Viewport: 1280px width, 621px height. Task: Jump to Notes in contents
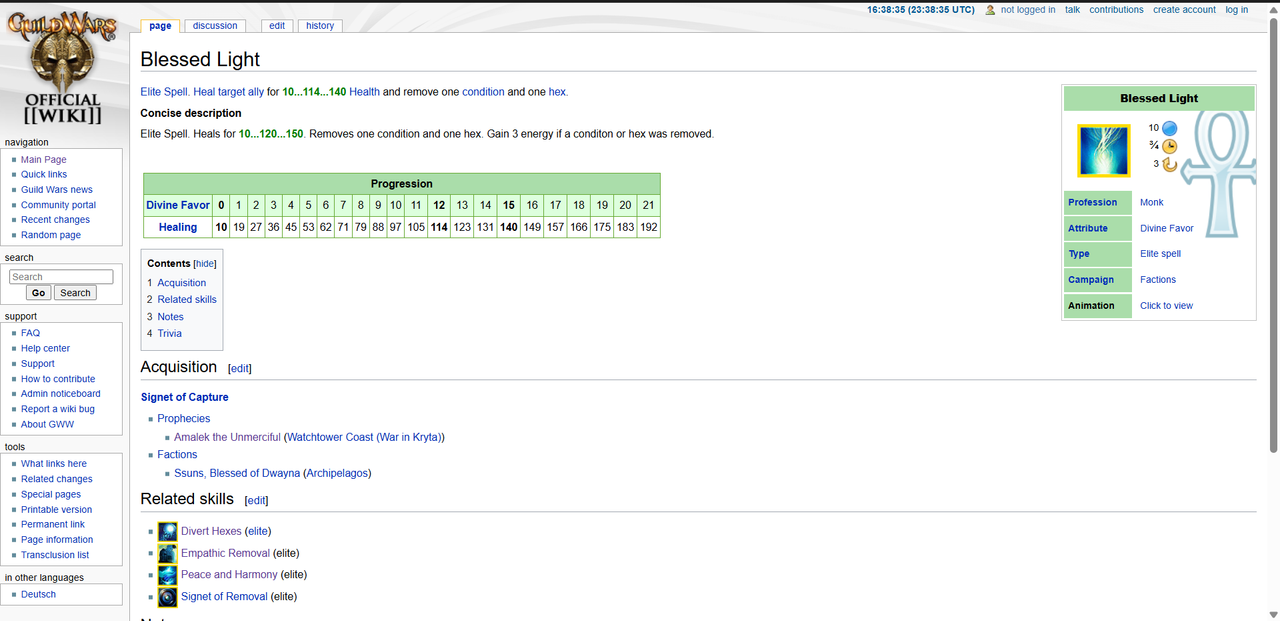(x=170, y=317)
